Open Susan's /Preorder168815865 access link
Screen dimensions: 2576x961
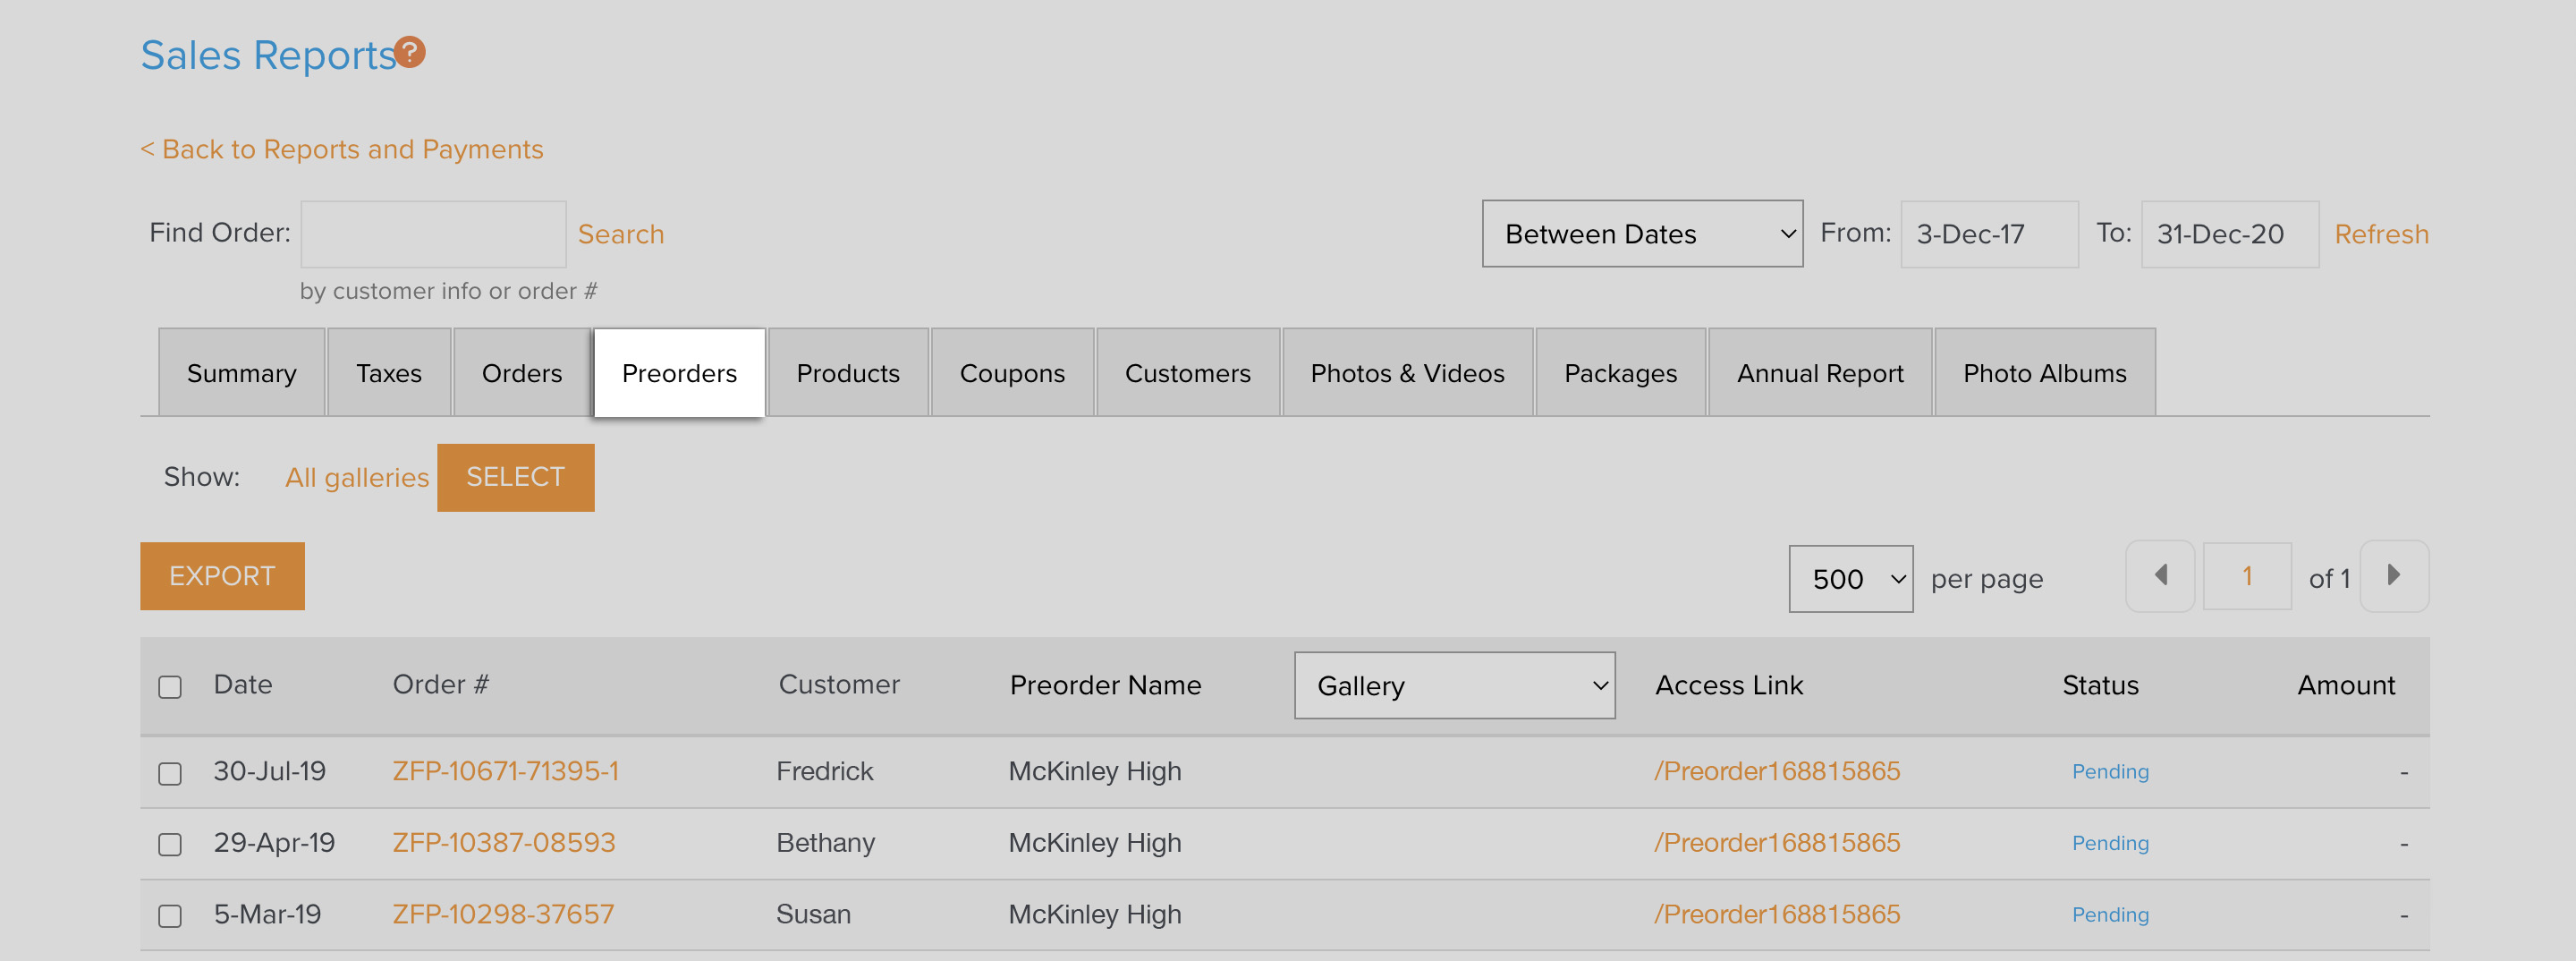(x=1776, y=914)
